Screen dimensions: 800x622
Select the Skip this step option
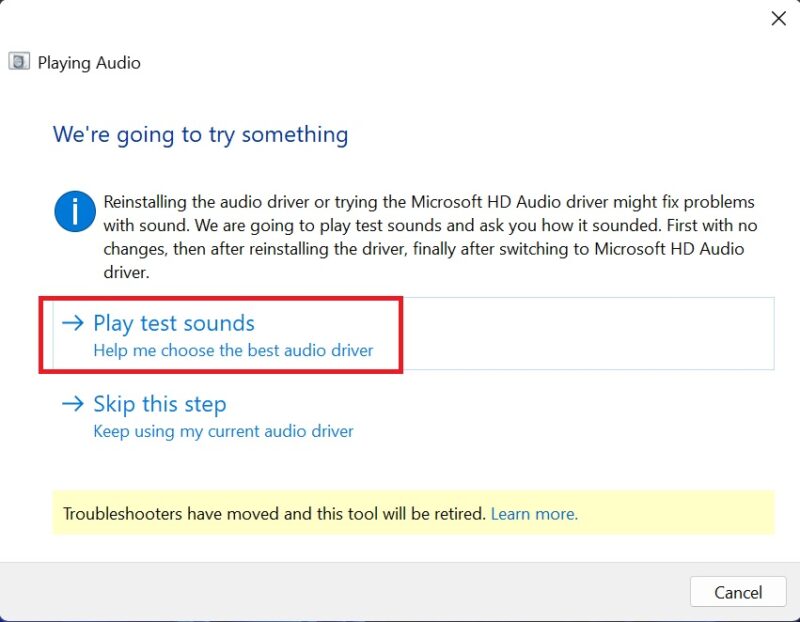tap(159, 403)
